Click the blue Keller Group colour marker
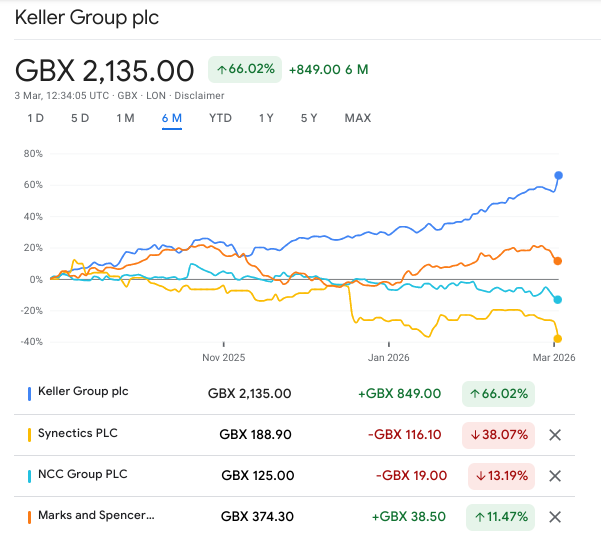 29,394
